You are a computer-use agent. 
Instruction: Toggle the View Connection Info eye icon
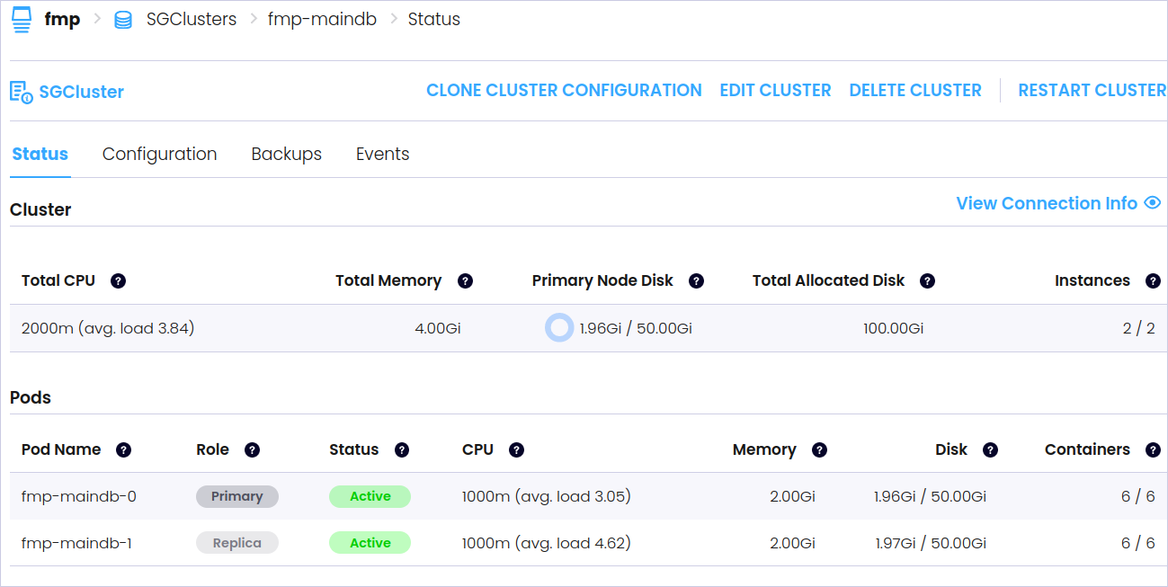pyautogui.click(x=1152, y=203)
